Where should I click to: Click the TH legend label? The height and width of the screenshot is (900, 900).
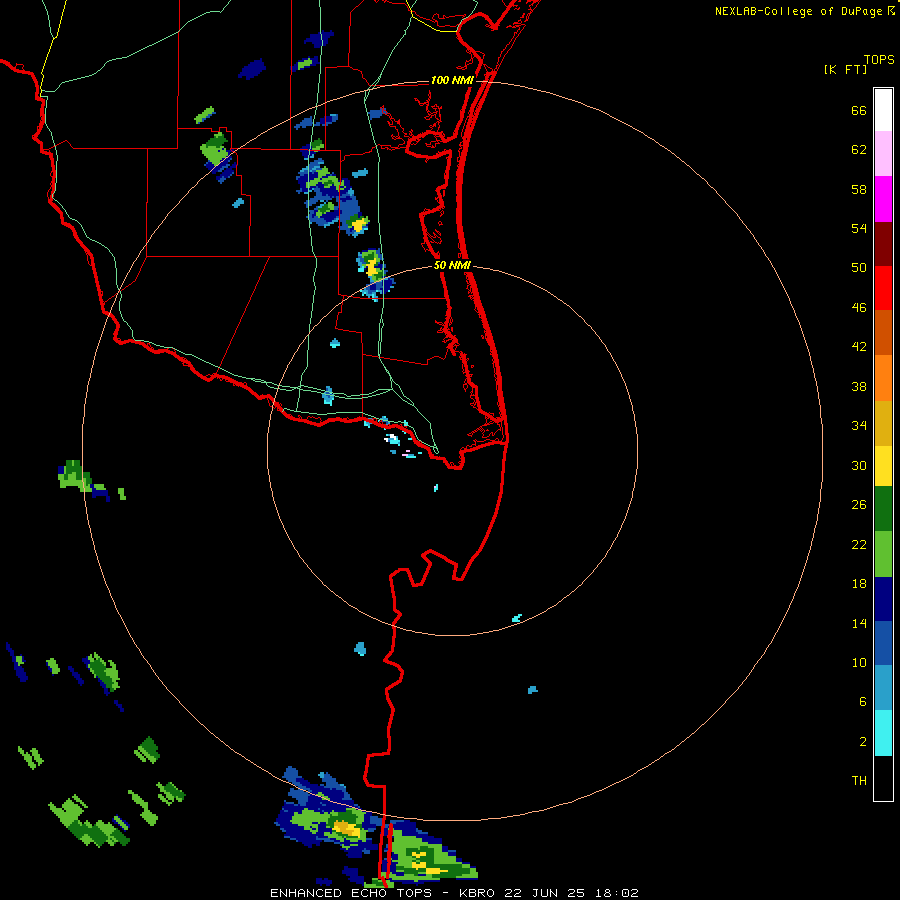pos(859,780)
